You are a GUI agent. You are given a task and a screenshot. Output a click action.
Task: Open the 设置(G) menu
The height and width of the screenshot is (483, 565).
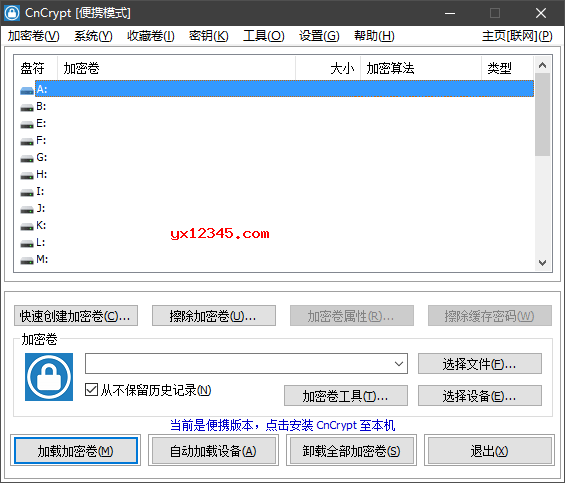[x=319, y=36]
